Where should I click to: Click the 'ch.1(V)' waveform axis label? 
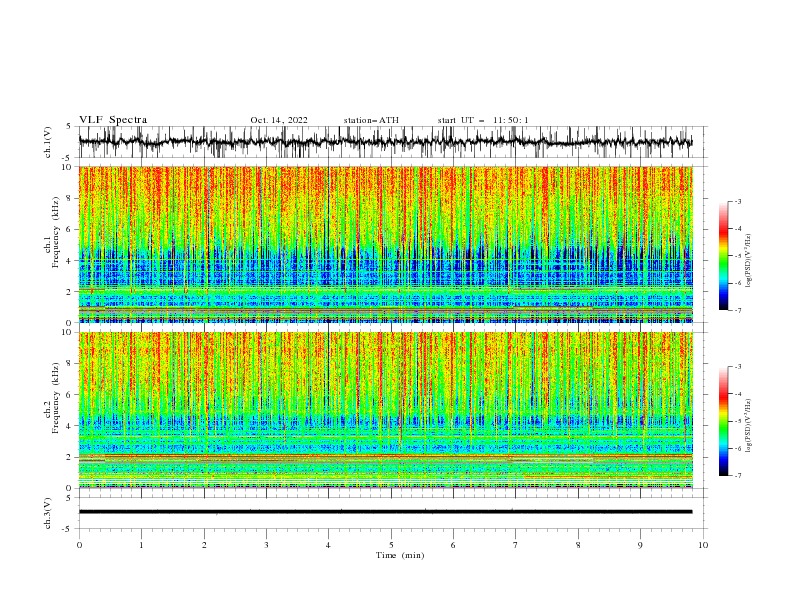(48, 142)
